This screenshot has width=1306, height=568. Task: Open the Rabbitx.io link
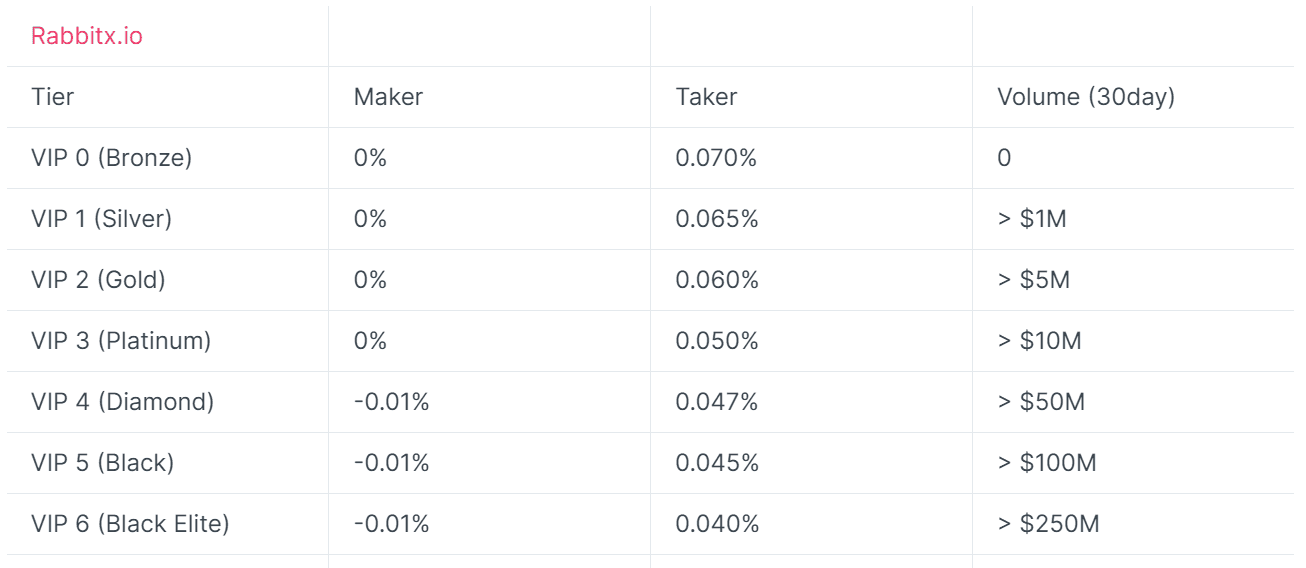[x=87, y=36]
